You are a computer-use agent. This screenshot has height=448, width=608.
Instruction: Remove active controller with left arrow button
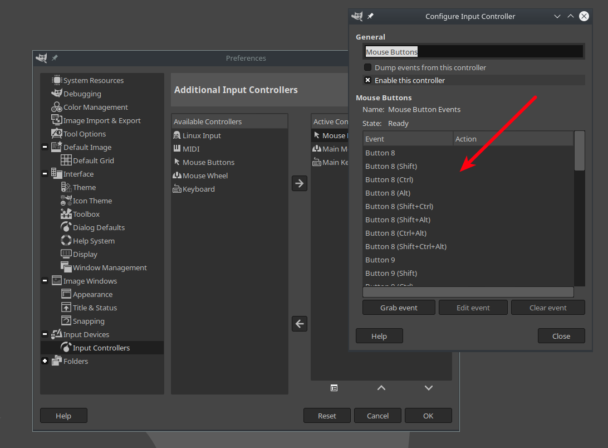[299, 323]
